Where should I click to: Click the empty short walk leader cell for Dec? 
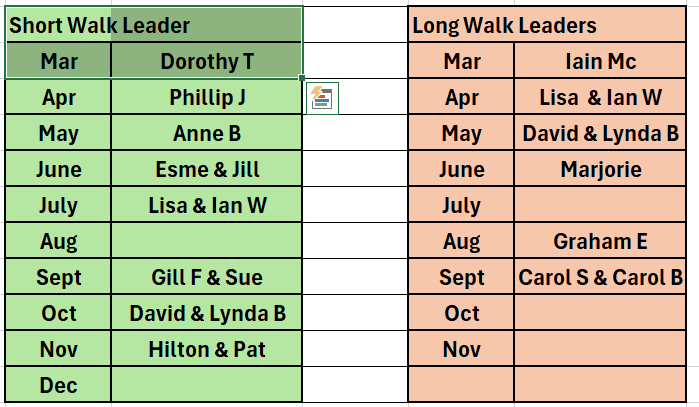[207, 386]
